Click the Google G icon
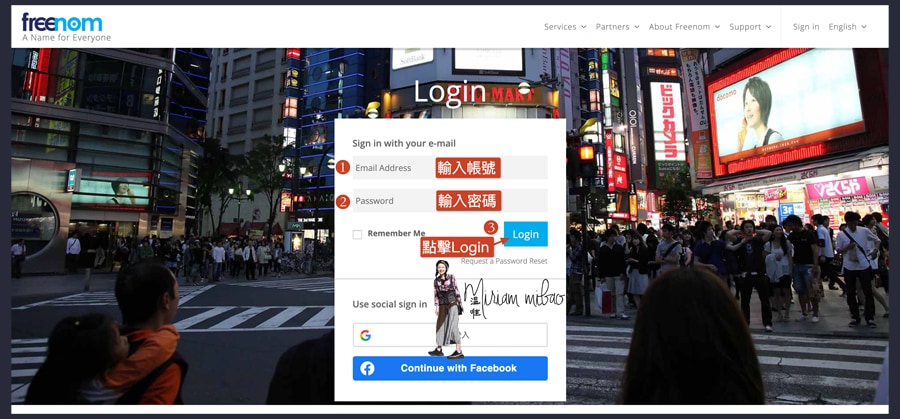 click(x=365, y=335)
